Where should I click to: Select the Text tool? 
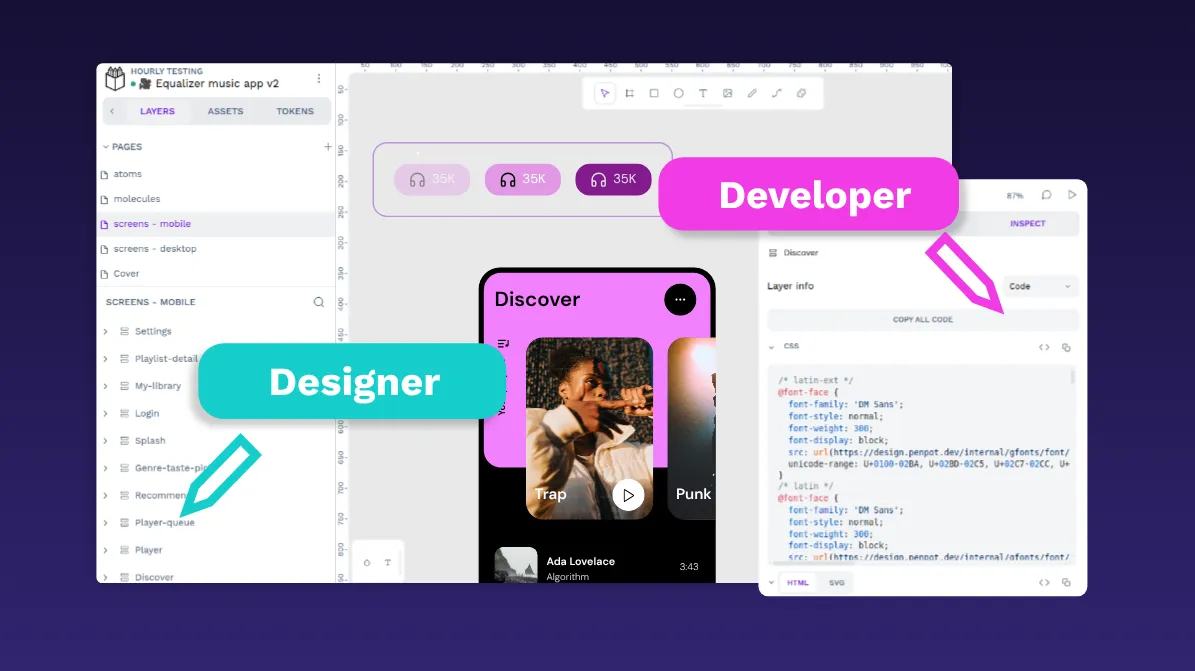pos(703,94)
